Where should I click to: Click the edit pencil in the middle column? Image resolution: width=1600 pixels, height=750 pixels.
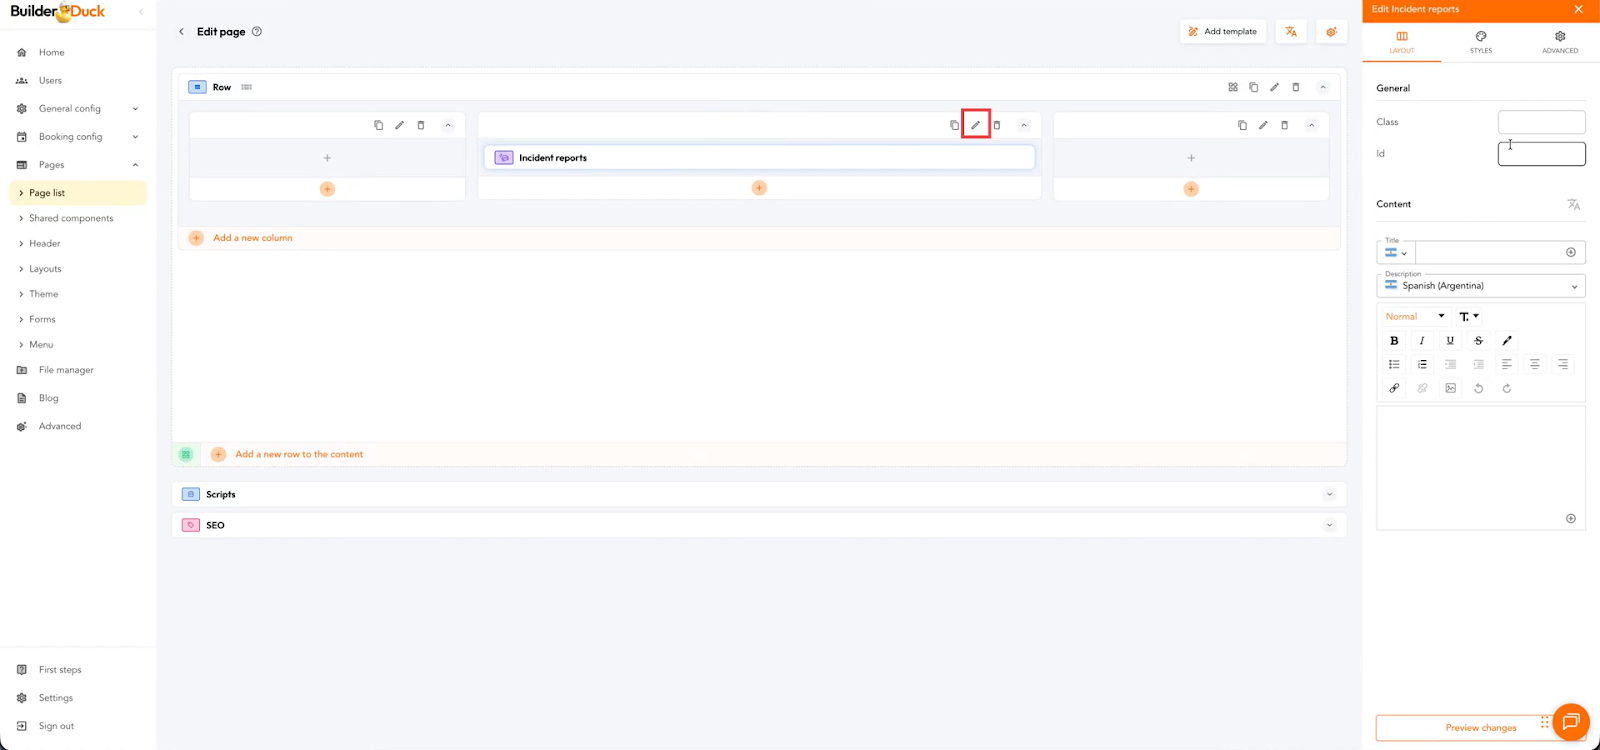pos(975,125)
